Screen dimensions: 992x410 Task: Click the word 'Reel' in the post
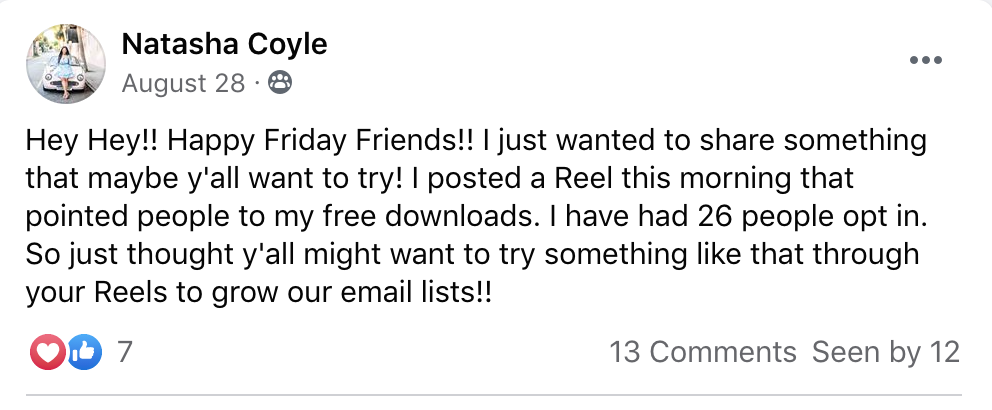[x=584, y=178]
